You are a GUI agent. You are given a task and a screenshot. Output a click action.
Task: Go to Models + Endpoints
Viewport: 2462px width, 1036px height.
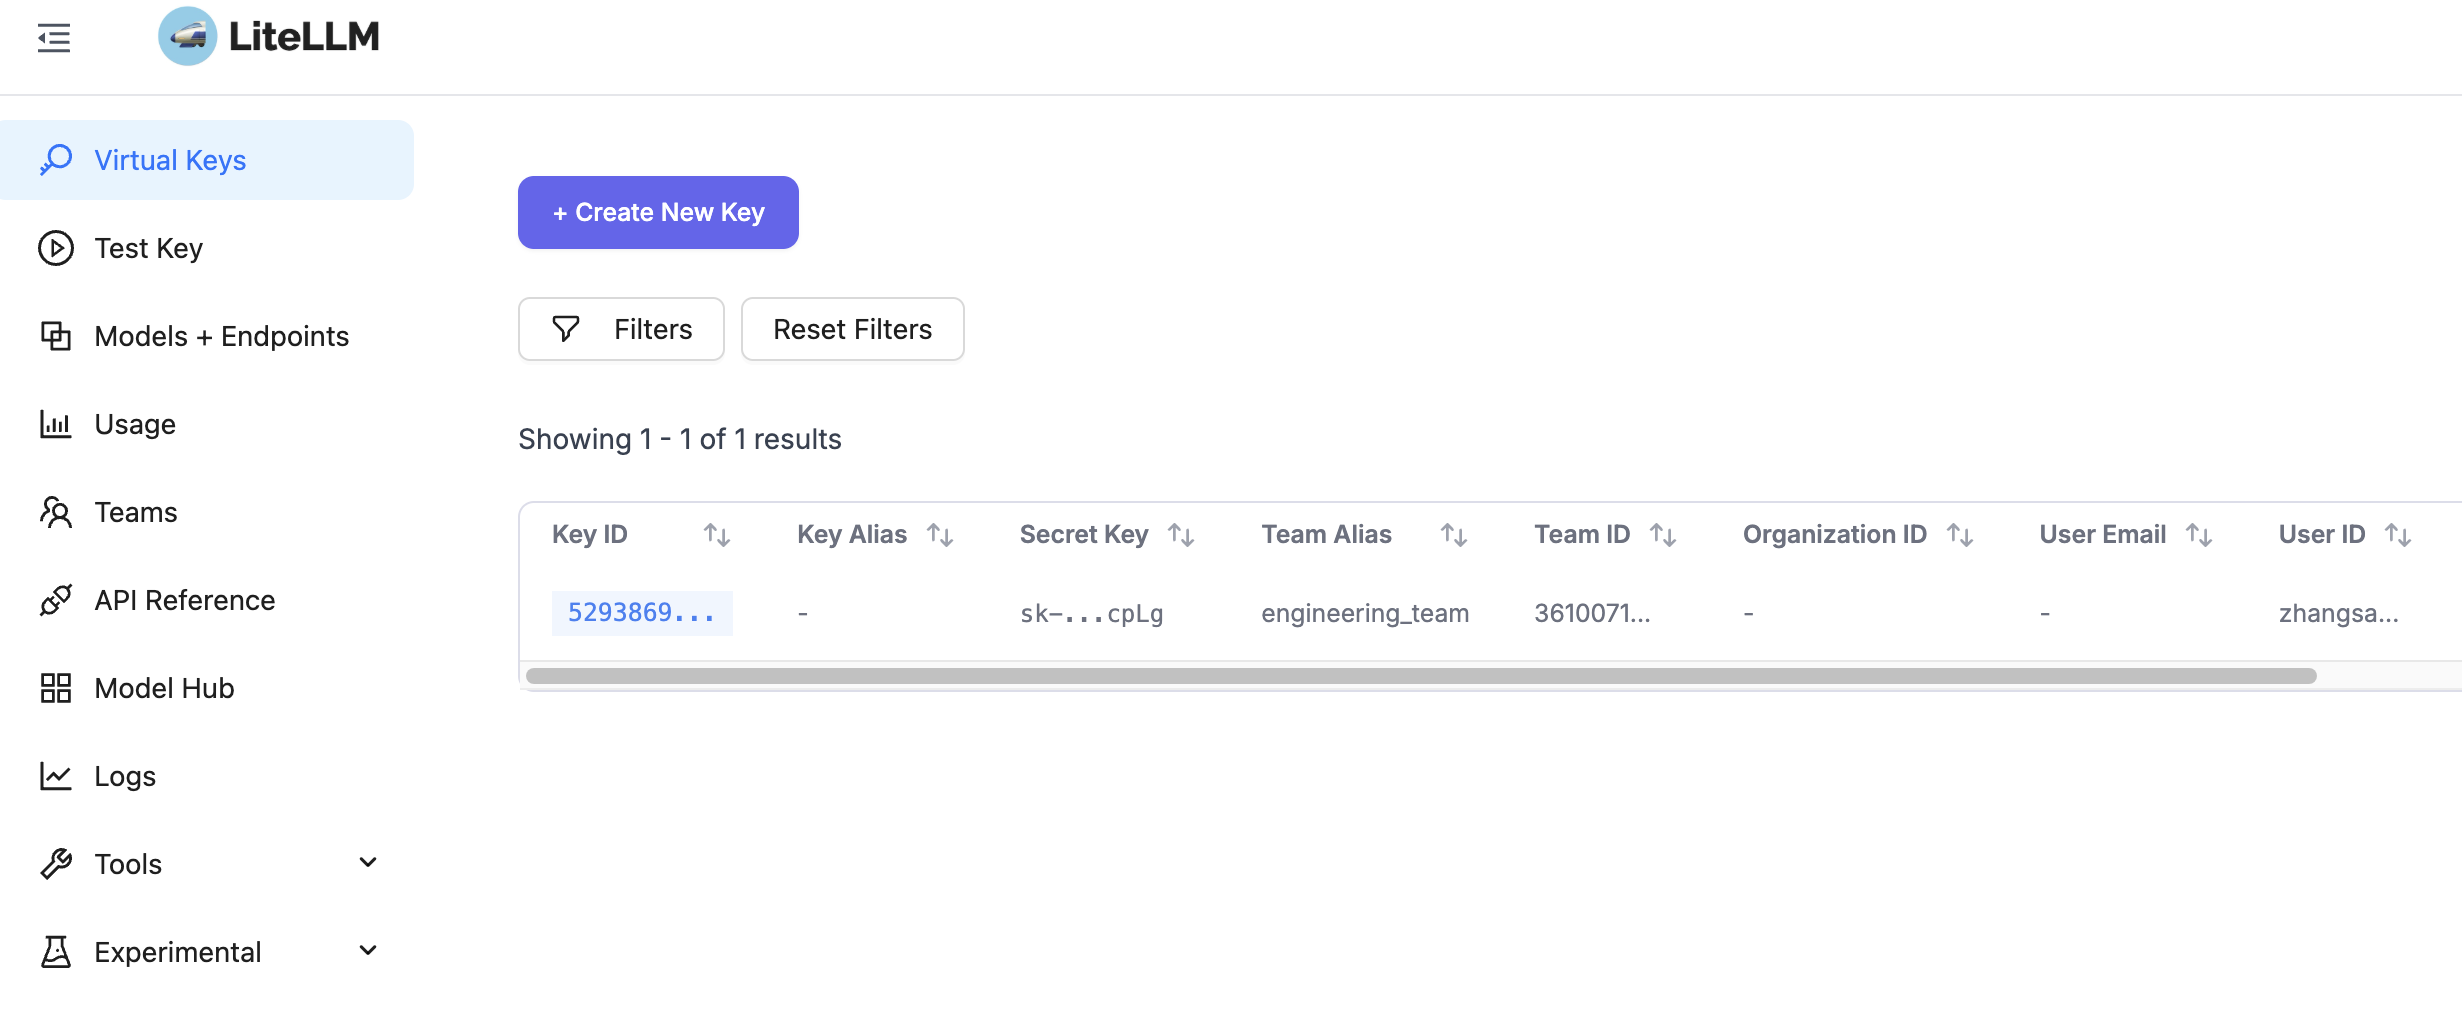tap(221, 336)
